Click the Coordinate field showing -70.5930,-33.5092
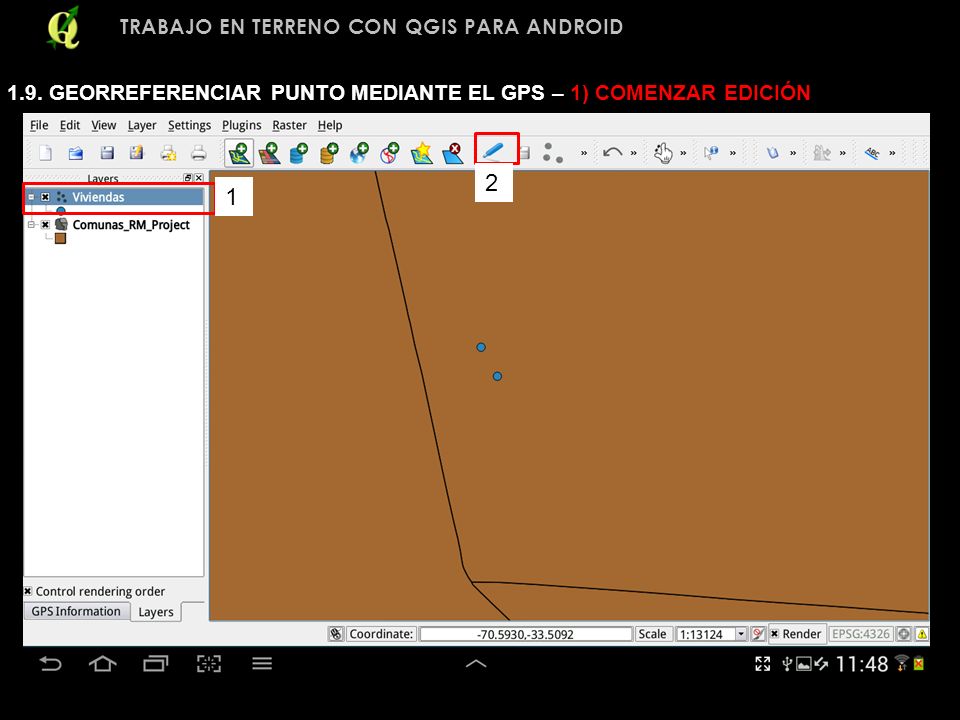The image size is (960, 720). tap(525, 634)
